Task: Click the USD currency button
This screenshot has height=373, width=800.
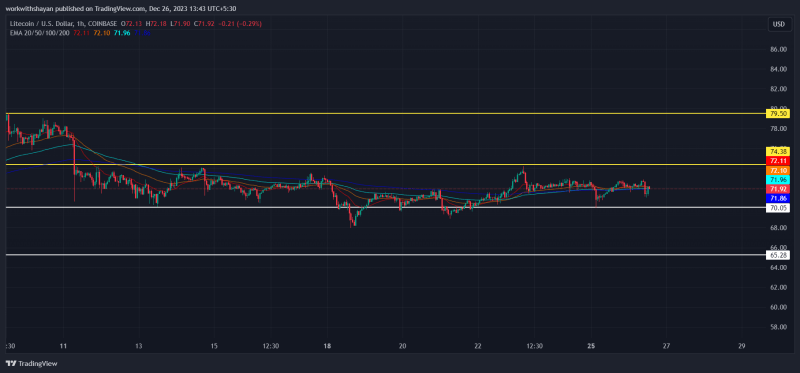Action: pos(778,24)
